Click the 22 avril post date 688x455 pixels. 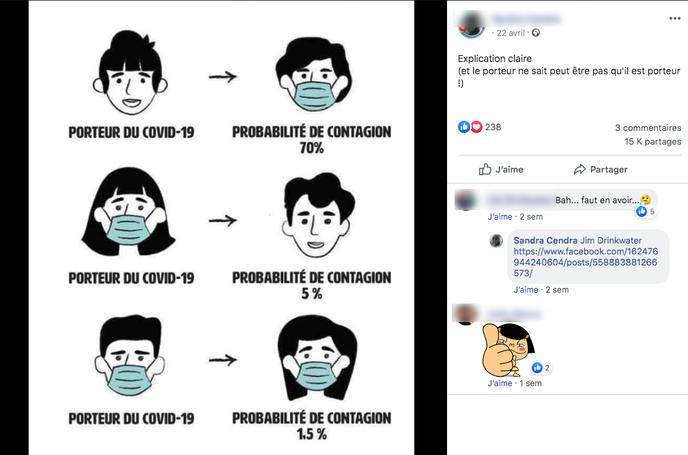point(510,33)
